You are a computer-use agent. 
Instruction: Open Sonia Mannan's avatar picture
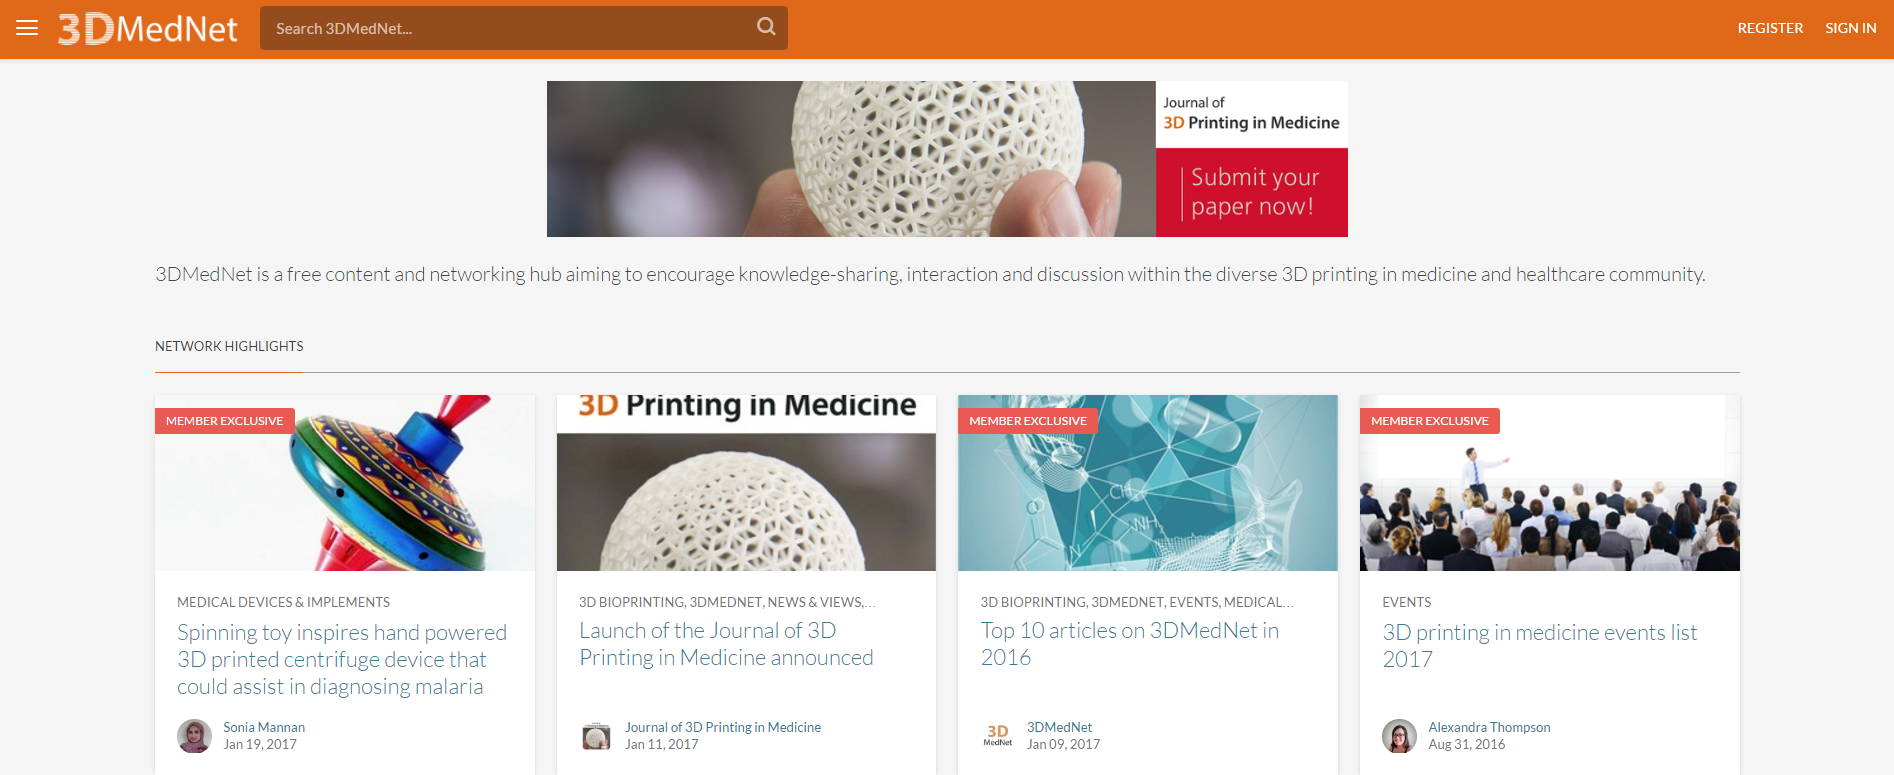(x=194, y=736)
